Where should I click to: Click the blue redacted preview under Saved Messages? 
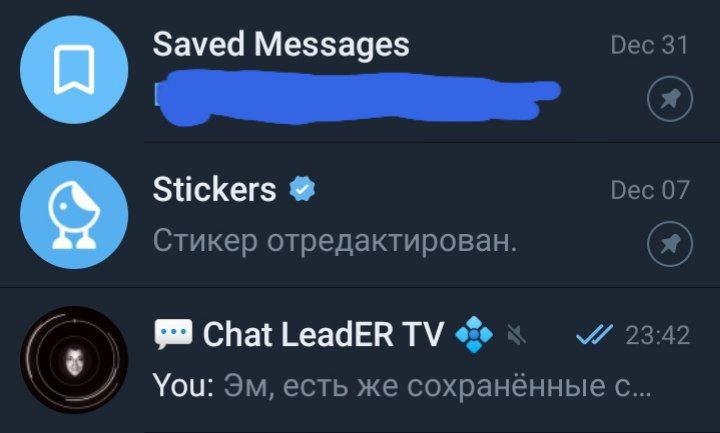pos(357,97)
